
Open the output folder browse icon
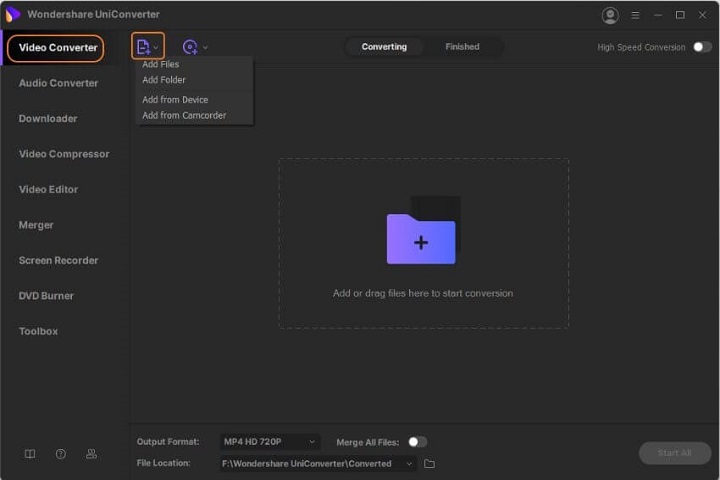coord(430,464)
